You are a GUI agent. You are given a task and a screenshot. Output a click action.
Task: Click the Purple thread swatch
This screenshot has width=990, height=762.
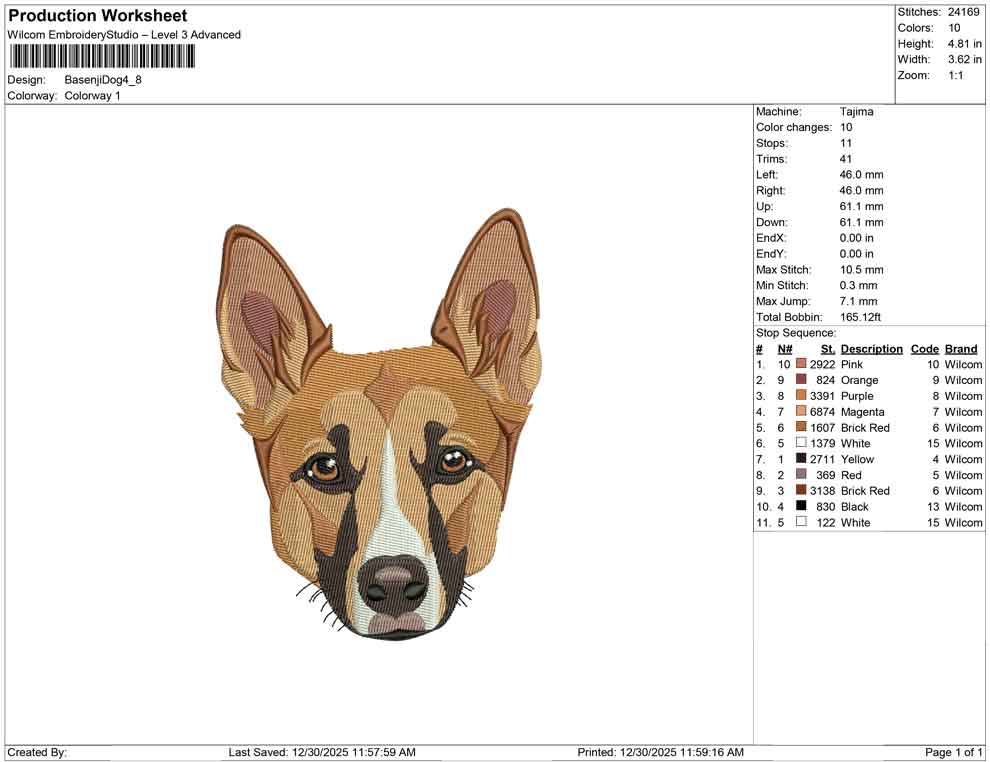click(799, 396)
